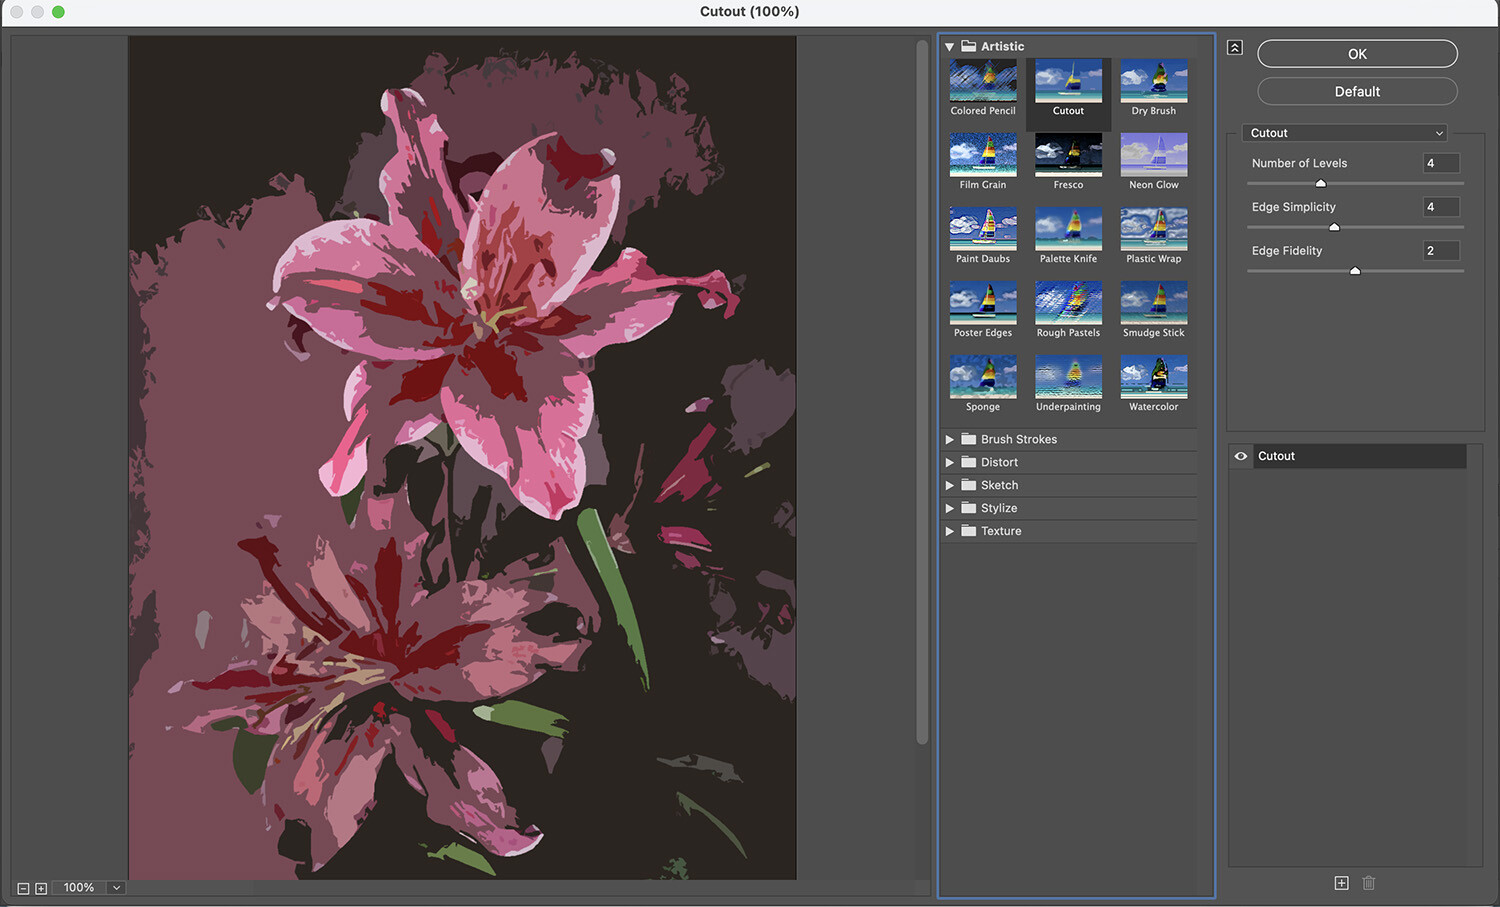The height and width of the screenshot is (907, 1500).
Task: Adjust the Edge Simplicity slider
Action: tap(1333, 227)
